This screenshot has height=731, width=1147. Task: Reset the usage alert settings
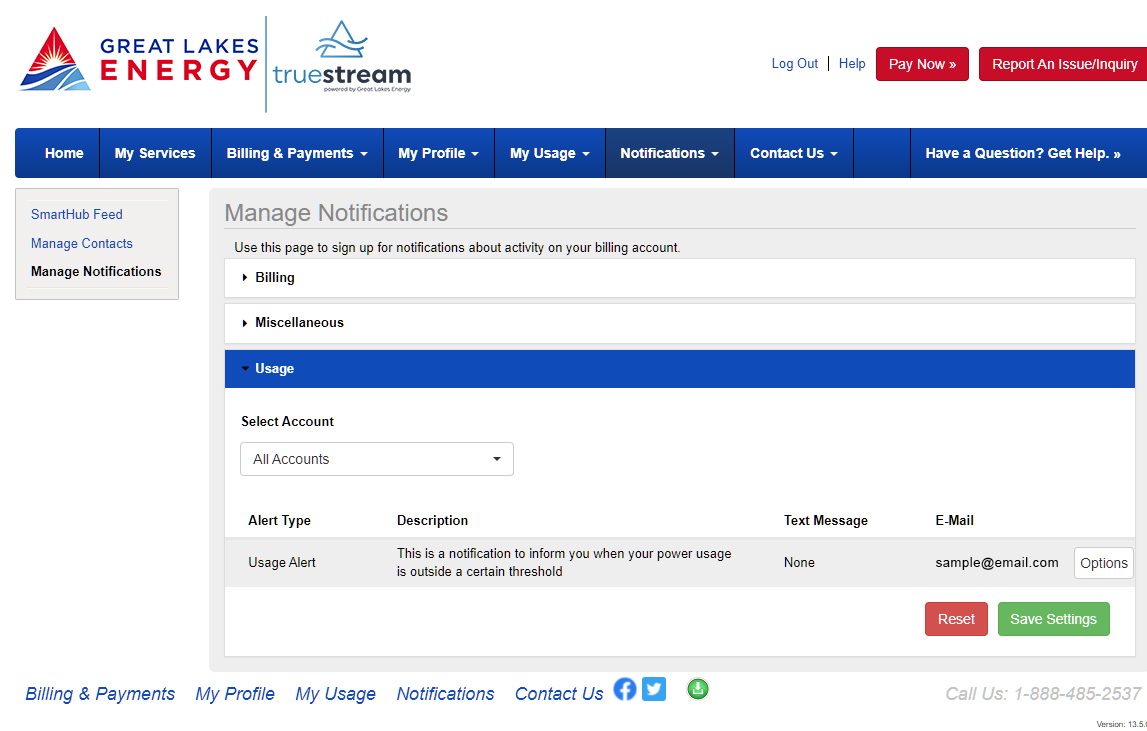click(x=956, y=618)
